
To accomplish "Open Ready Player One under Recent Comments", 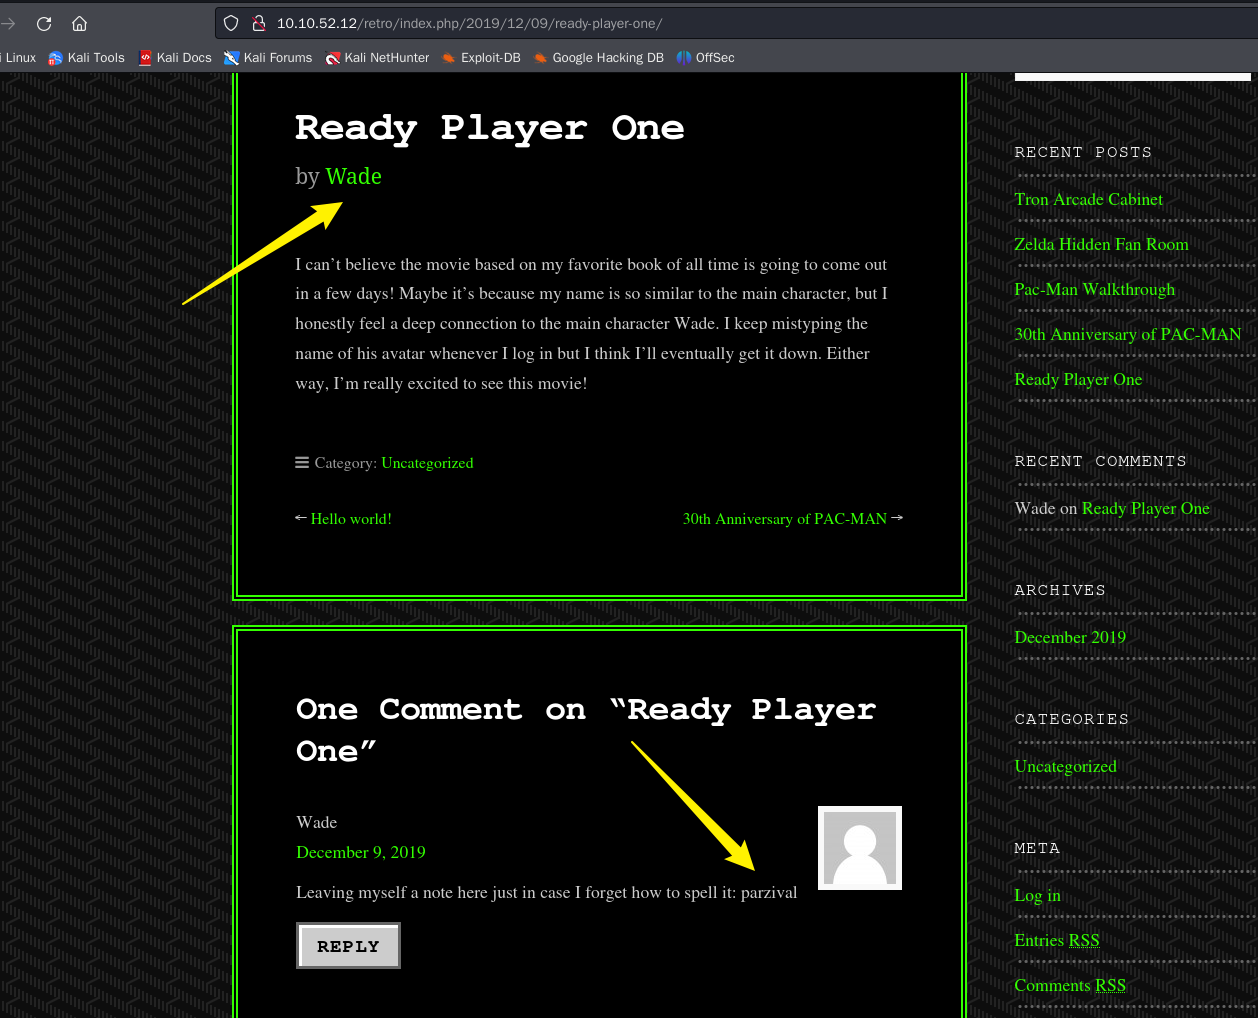I will [1145, 508].
